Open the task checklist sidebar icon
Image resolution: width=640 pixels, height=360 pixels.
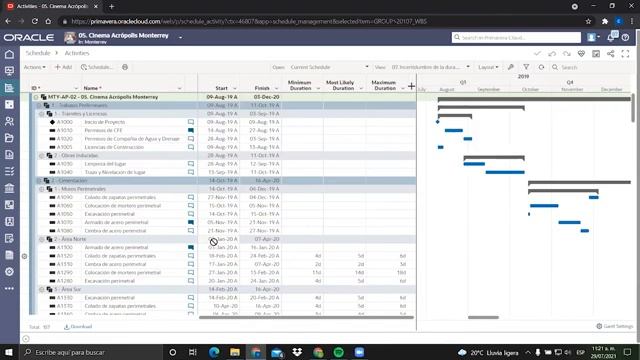point(9,171)
